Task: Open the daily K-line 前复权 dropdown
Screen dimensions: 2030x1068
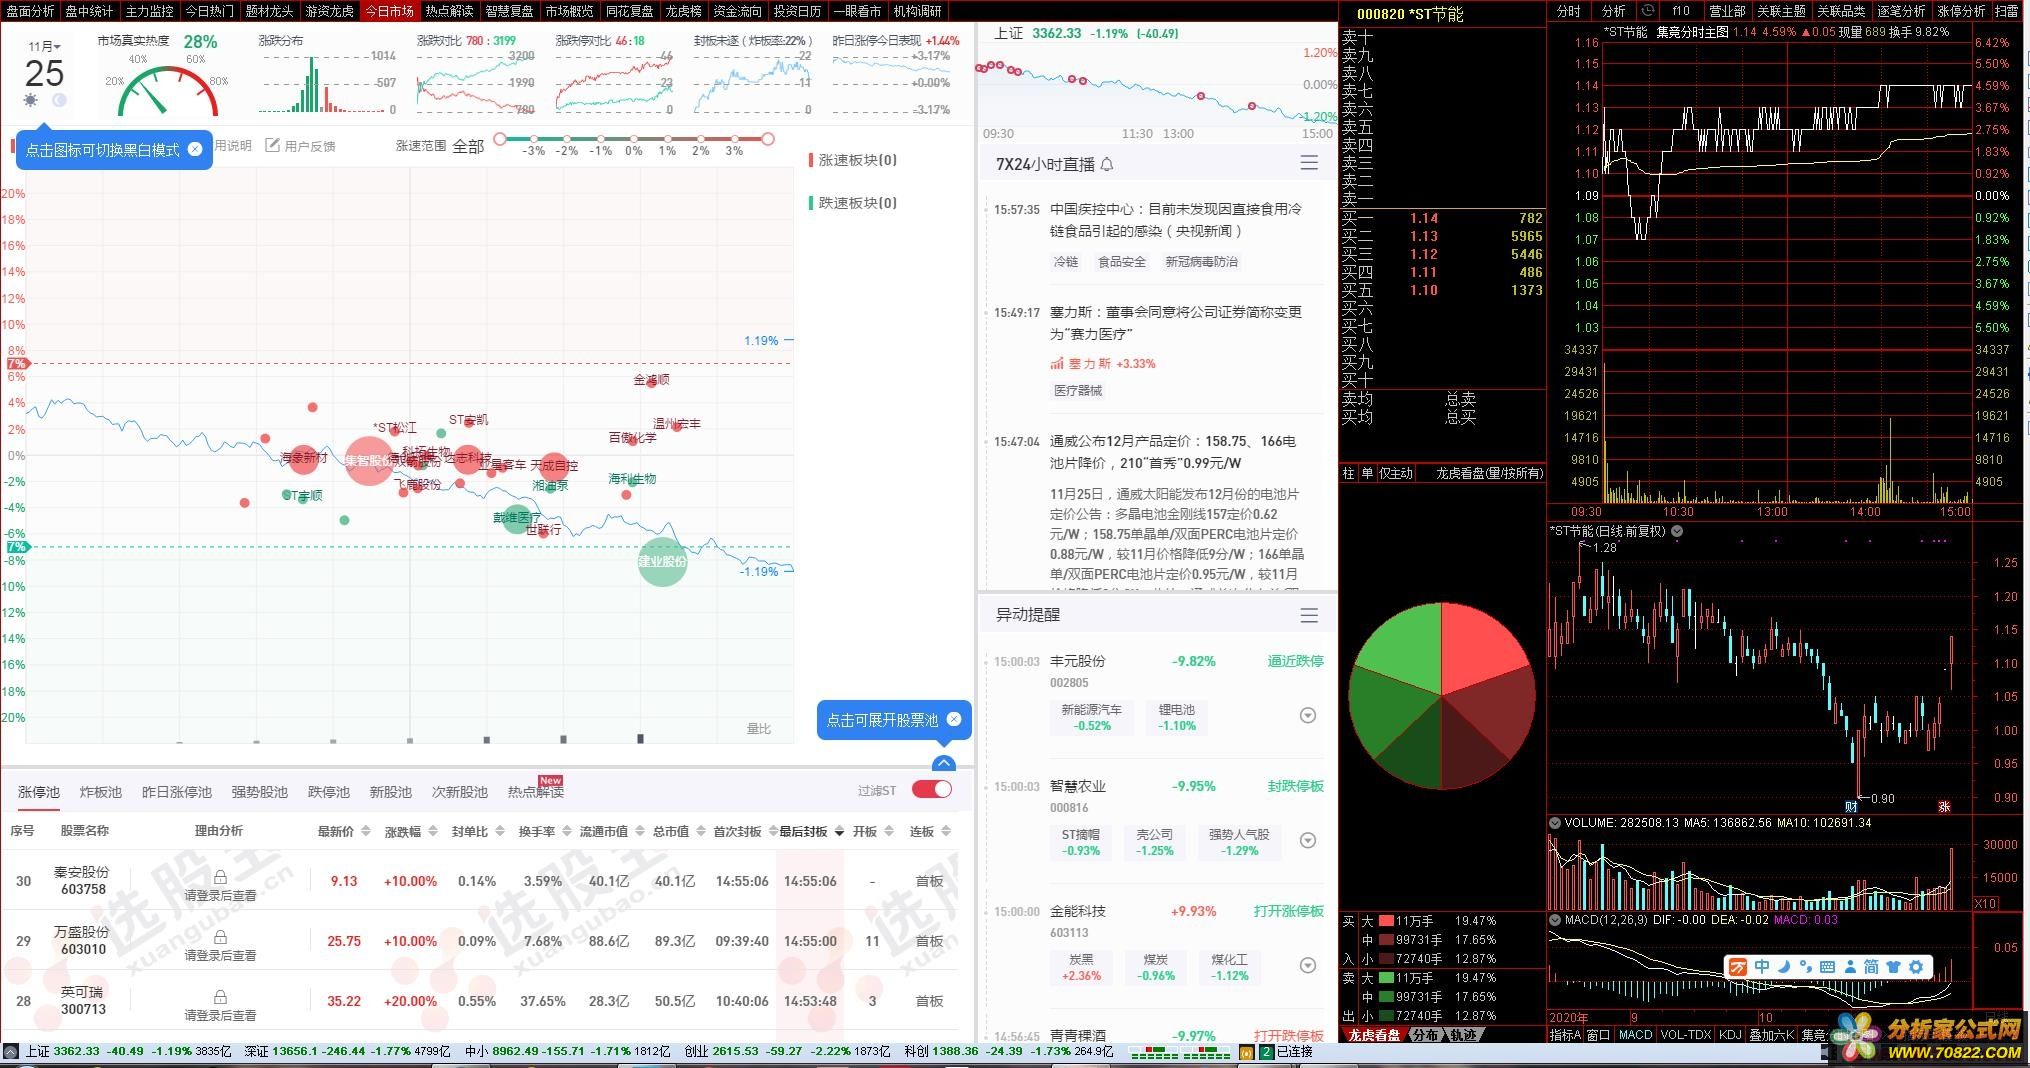Action: tap(1677, 531)
